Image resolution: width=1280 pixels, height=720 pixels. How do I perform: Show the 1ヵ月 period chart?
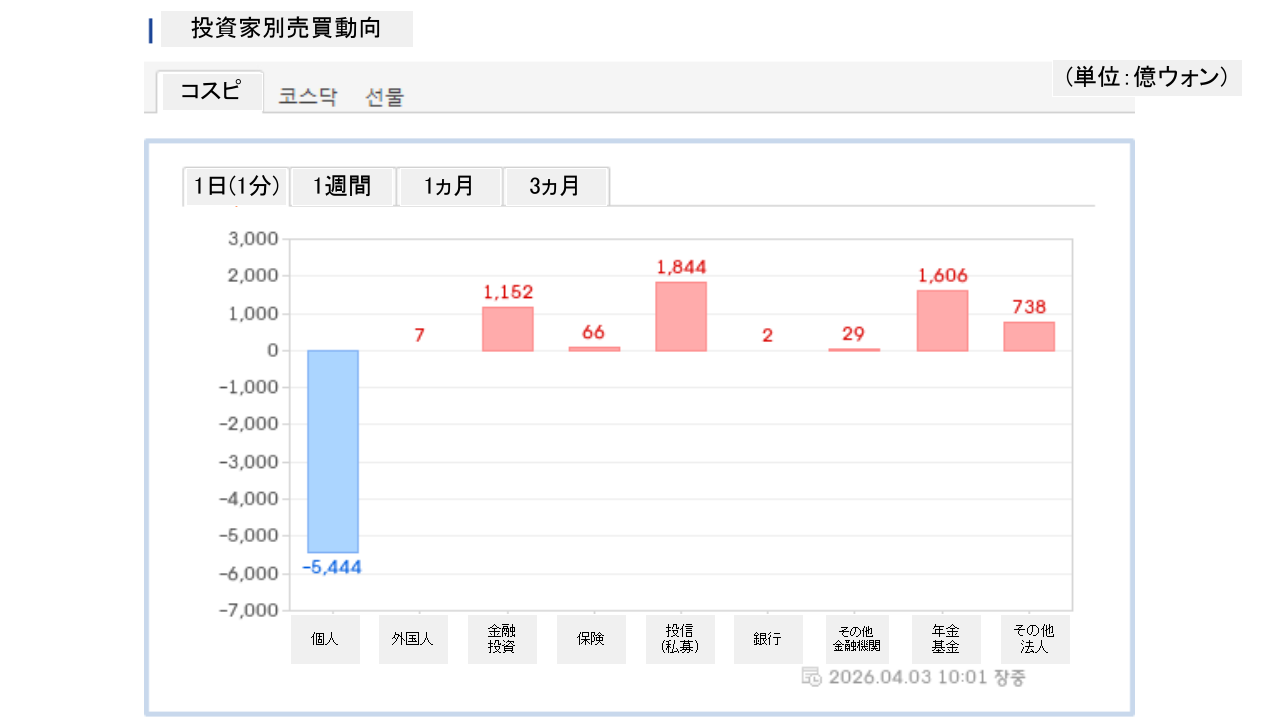tap(449, 186)
